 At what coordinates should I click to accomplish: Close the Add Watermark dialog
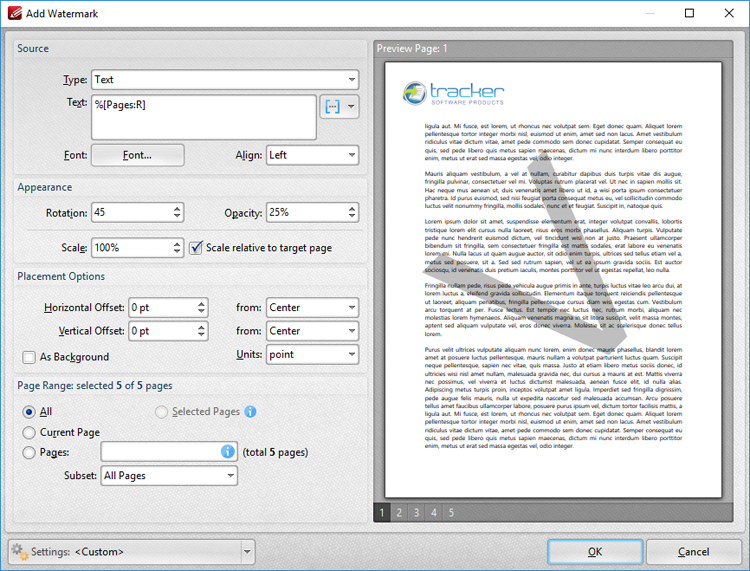[729, 13]
